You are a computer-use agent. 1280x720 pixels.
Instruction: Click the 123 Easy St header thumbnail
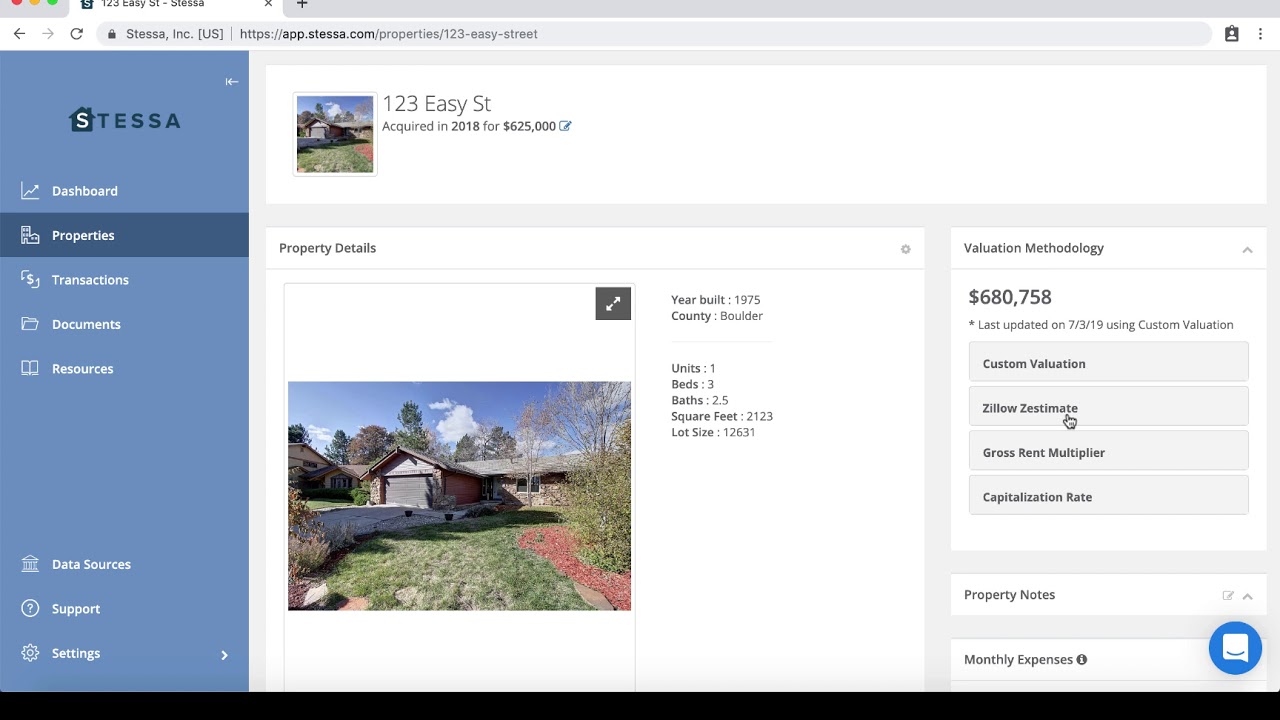coord(335,134)
